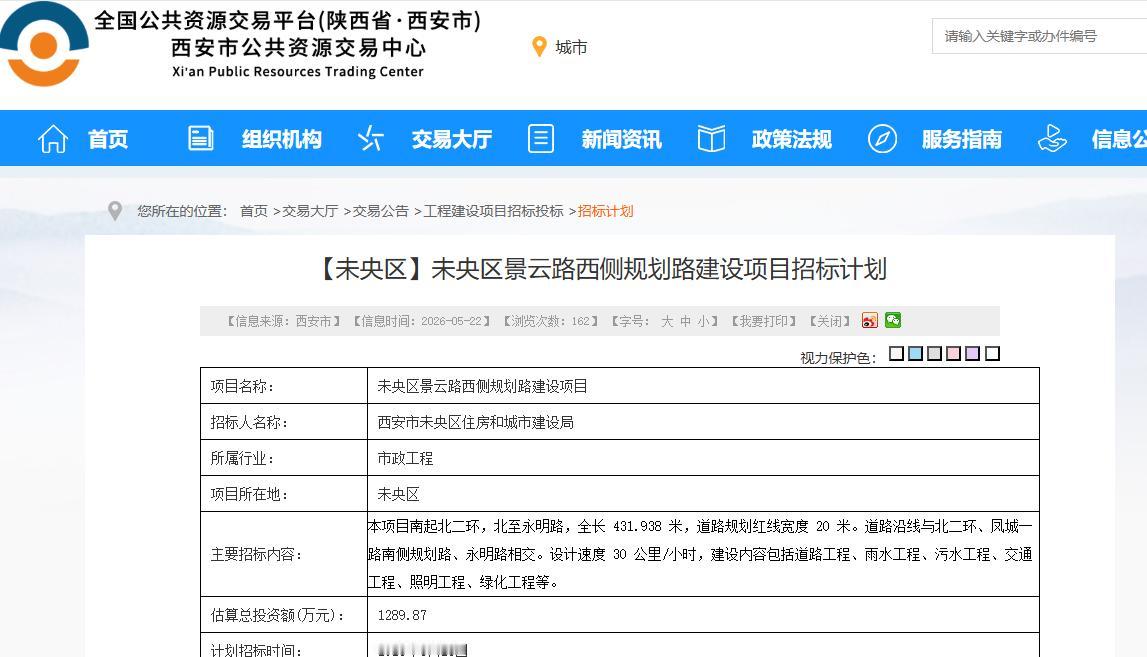Click the 新闻资讯 list icon
This screenshot has height=657, width=1147.
(541, 138)
